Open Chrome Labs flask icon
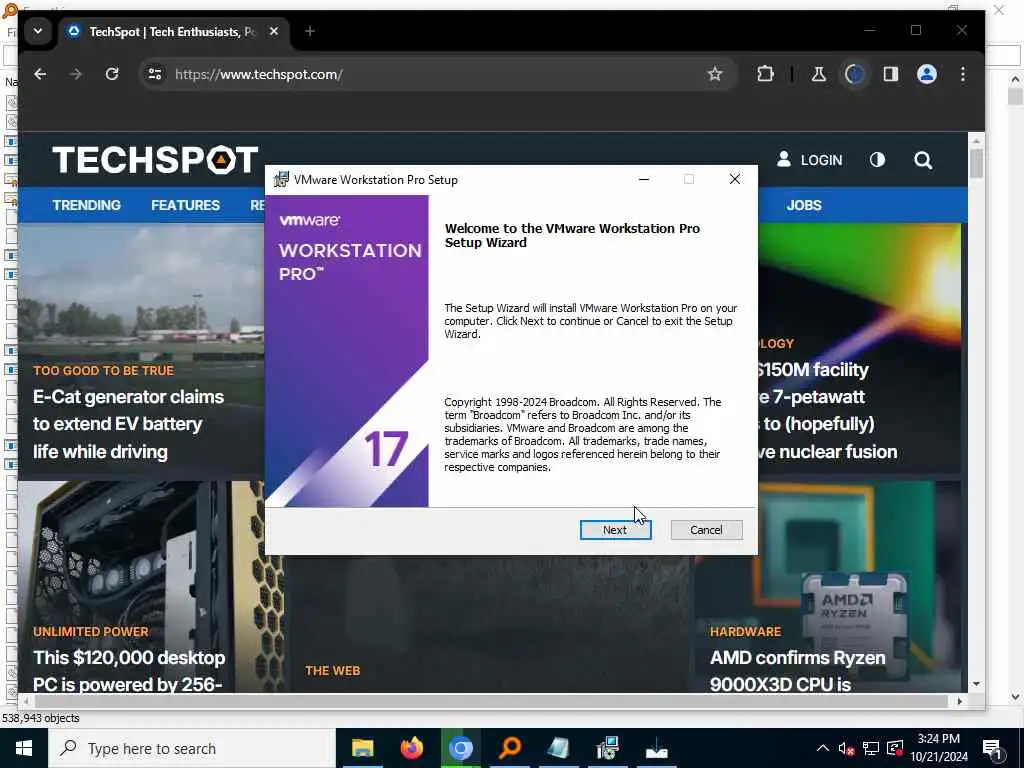This screenshot has height=768, width=1024. [818, 74]
